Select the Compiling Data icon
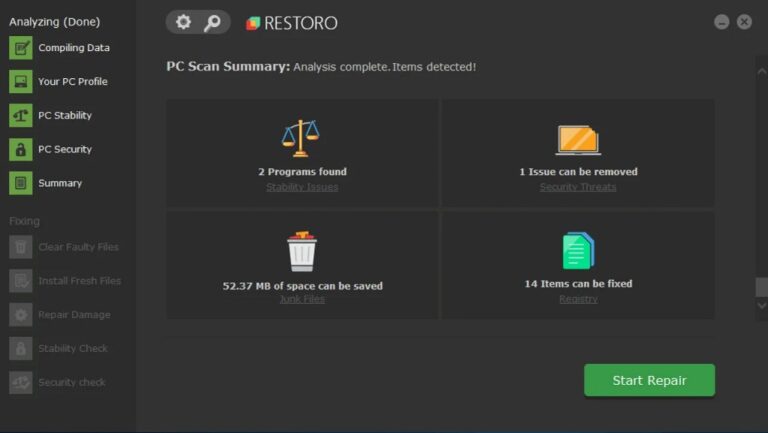This screenshot has height=433, width=768. point(21,48)
